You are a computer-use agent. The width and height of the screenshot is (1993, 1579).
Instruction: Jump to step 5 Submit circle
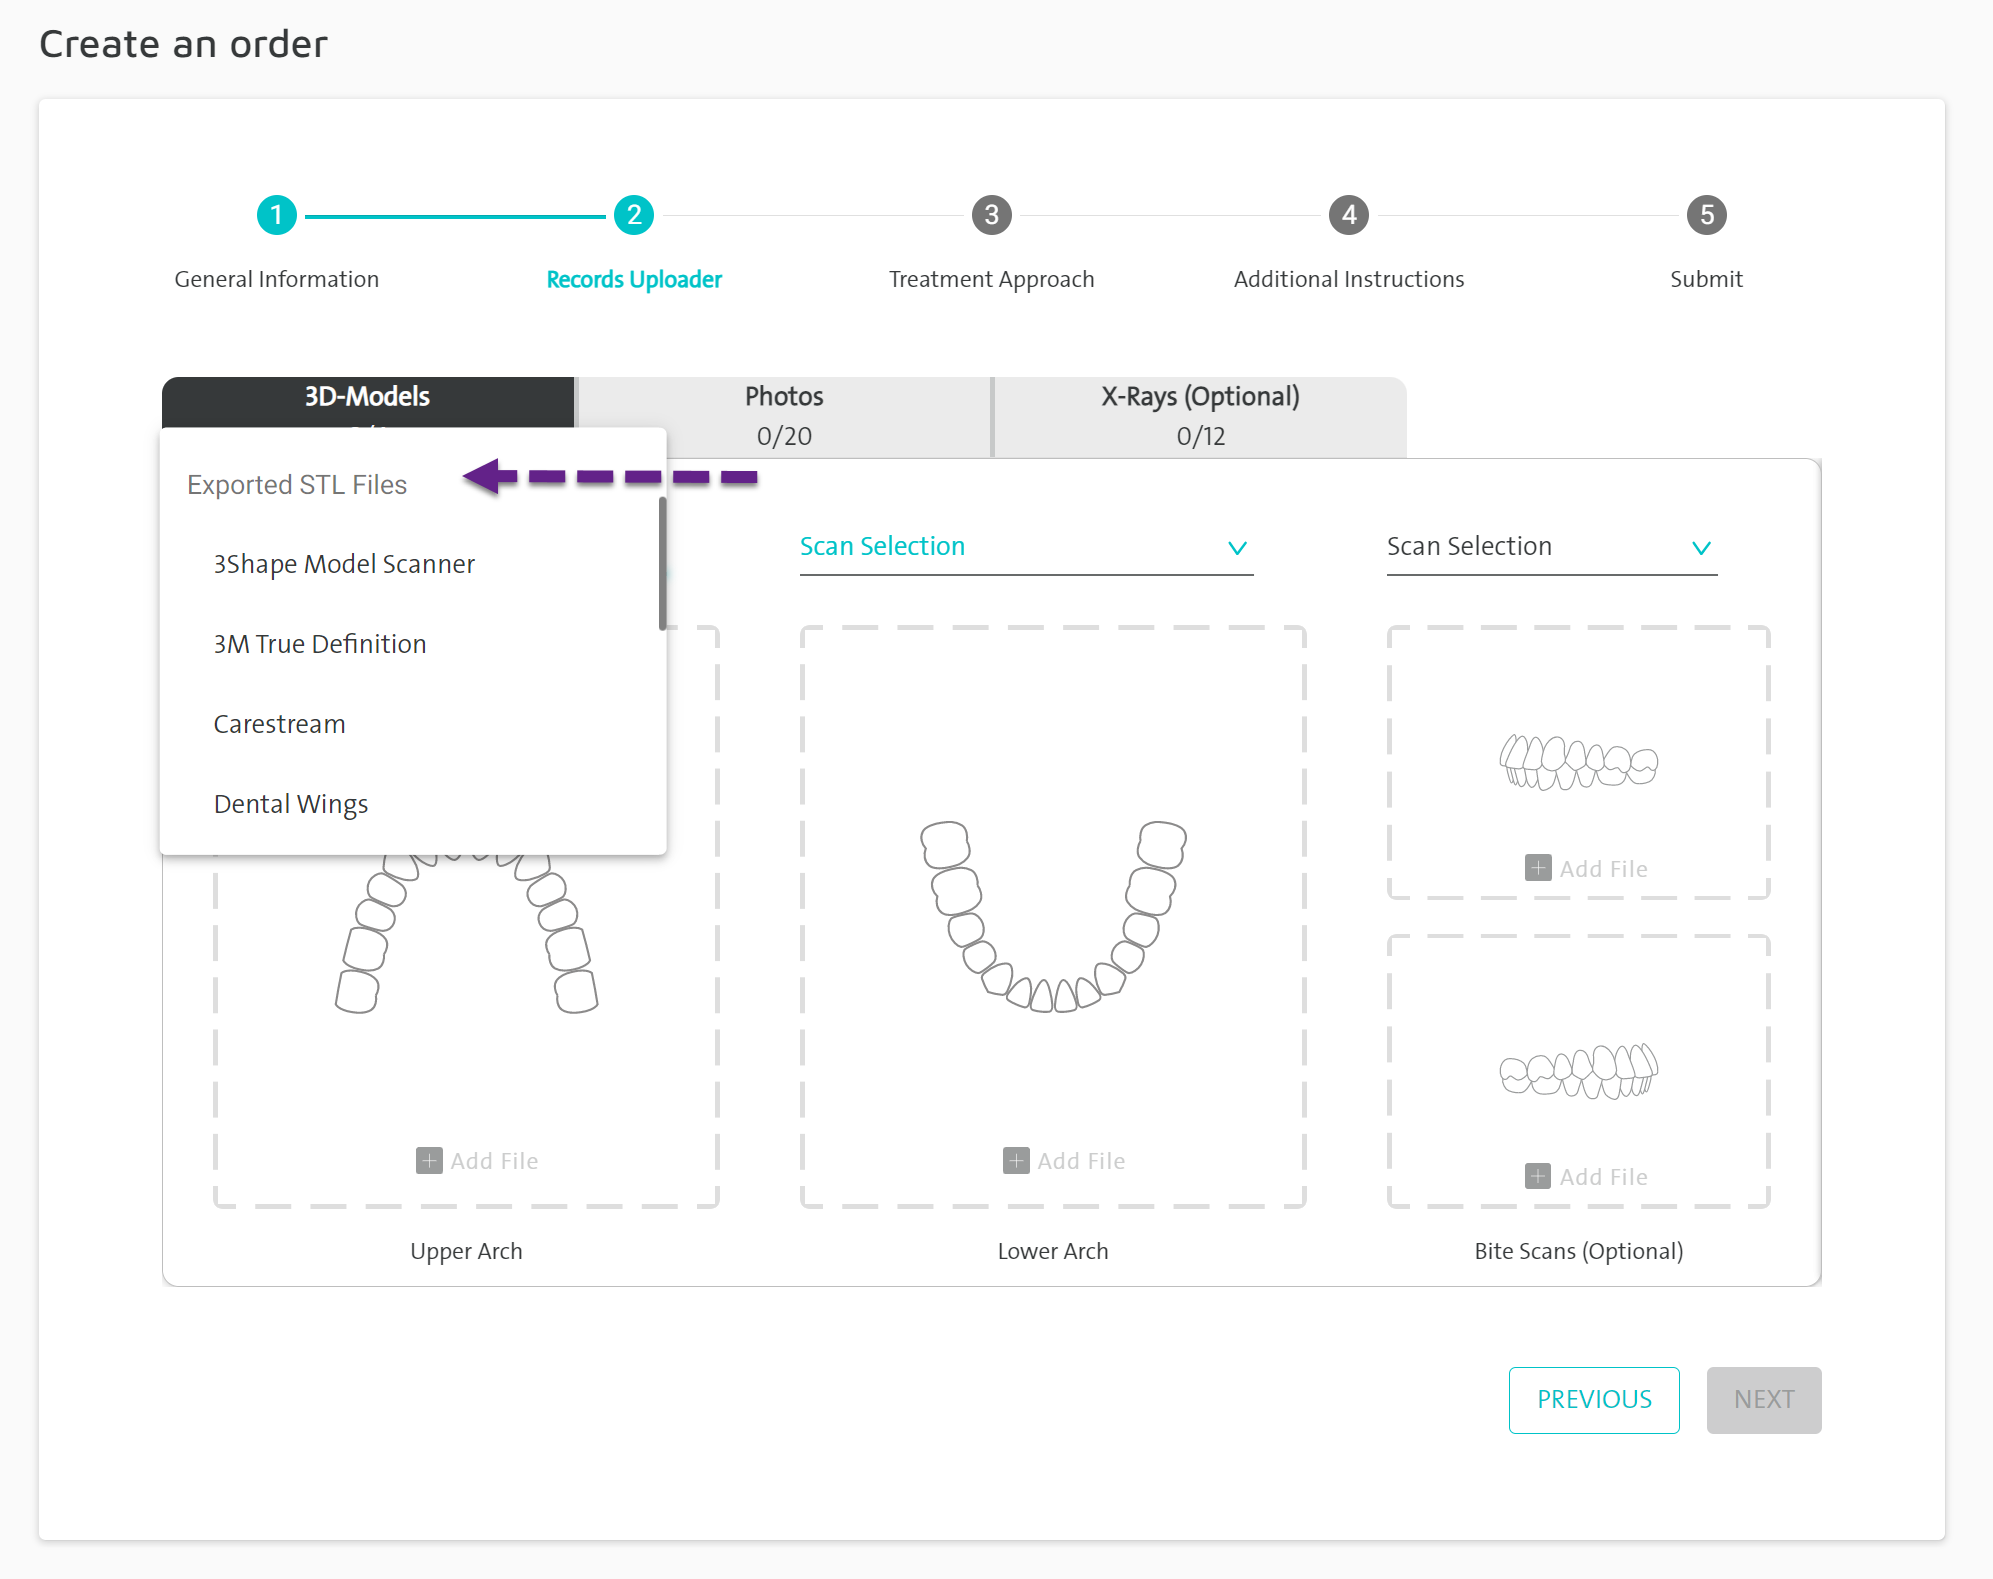1706,215
